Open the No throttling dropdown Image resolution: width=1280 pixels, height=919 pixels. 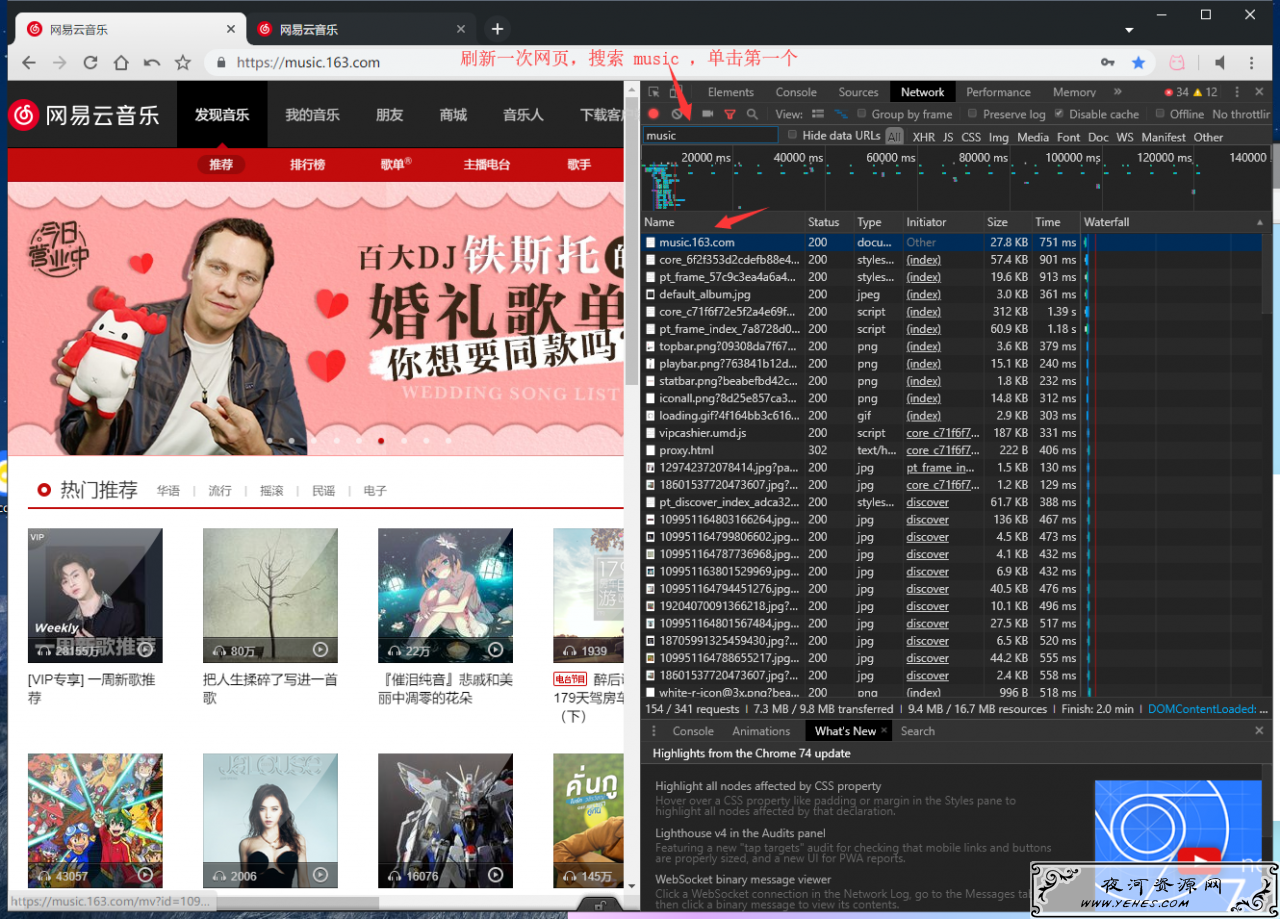[x=1241, y=114]
